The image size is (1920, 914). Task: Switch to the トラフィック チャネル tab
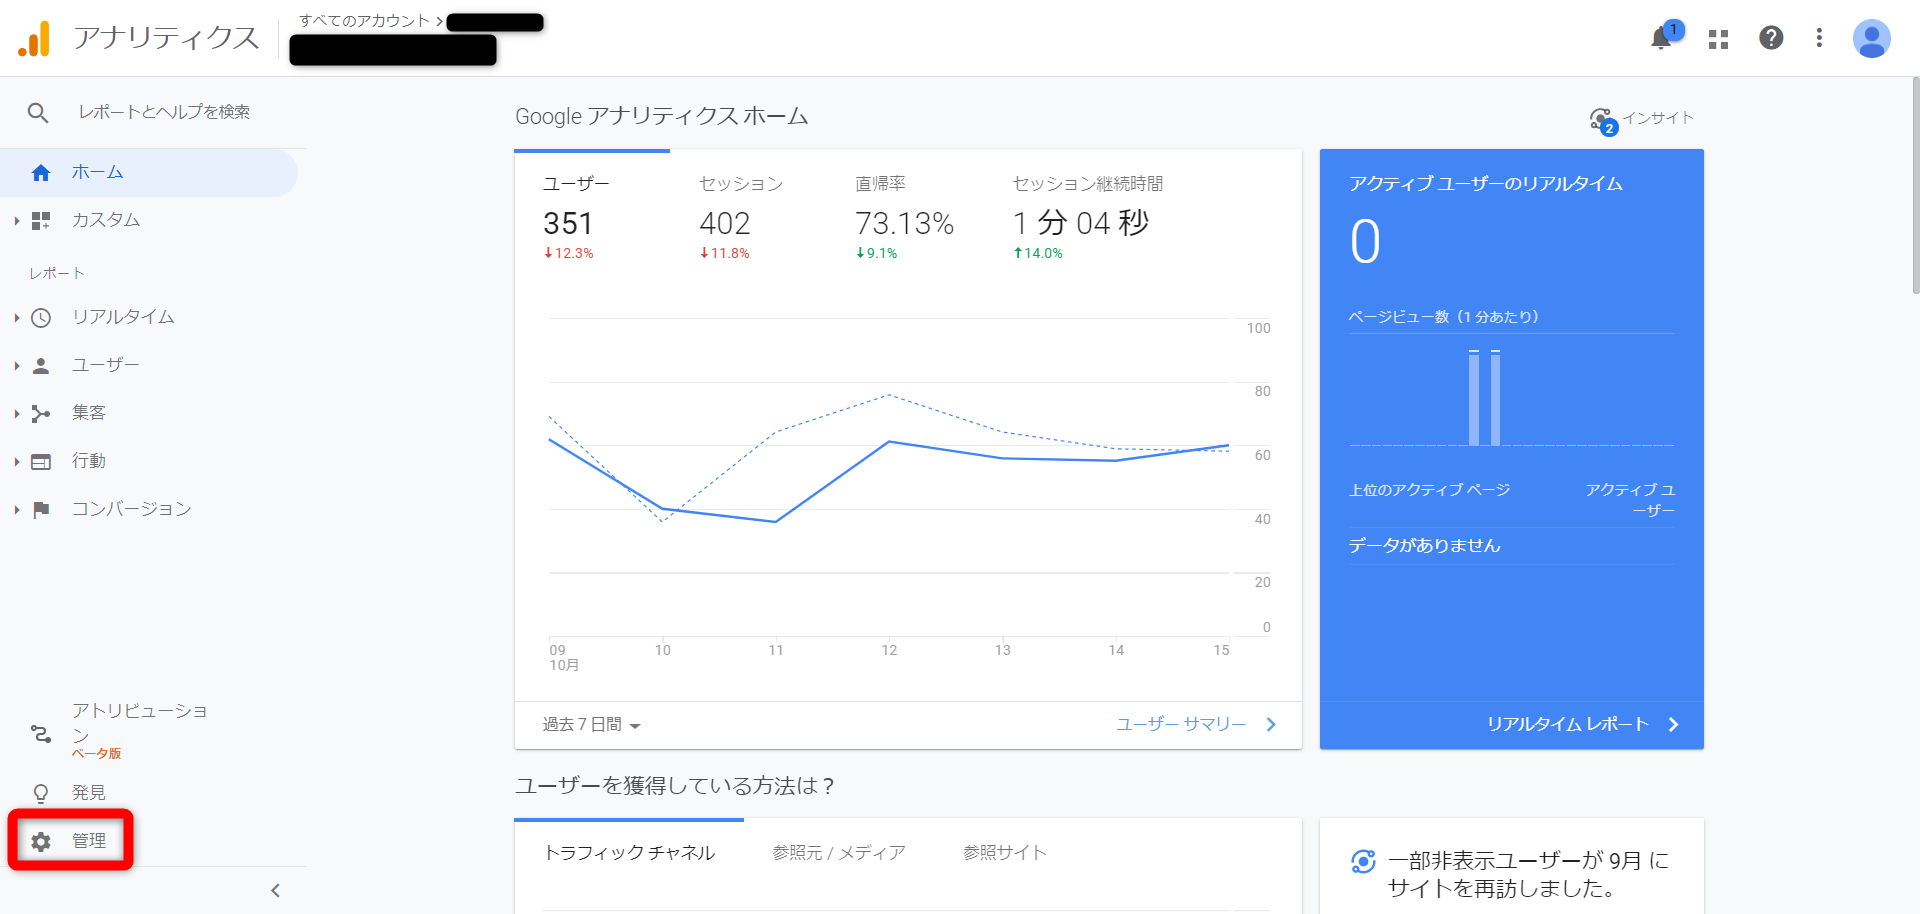[629, 853]
